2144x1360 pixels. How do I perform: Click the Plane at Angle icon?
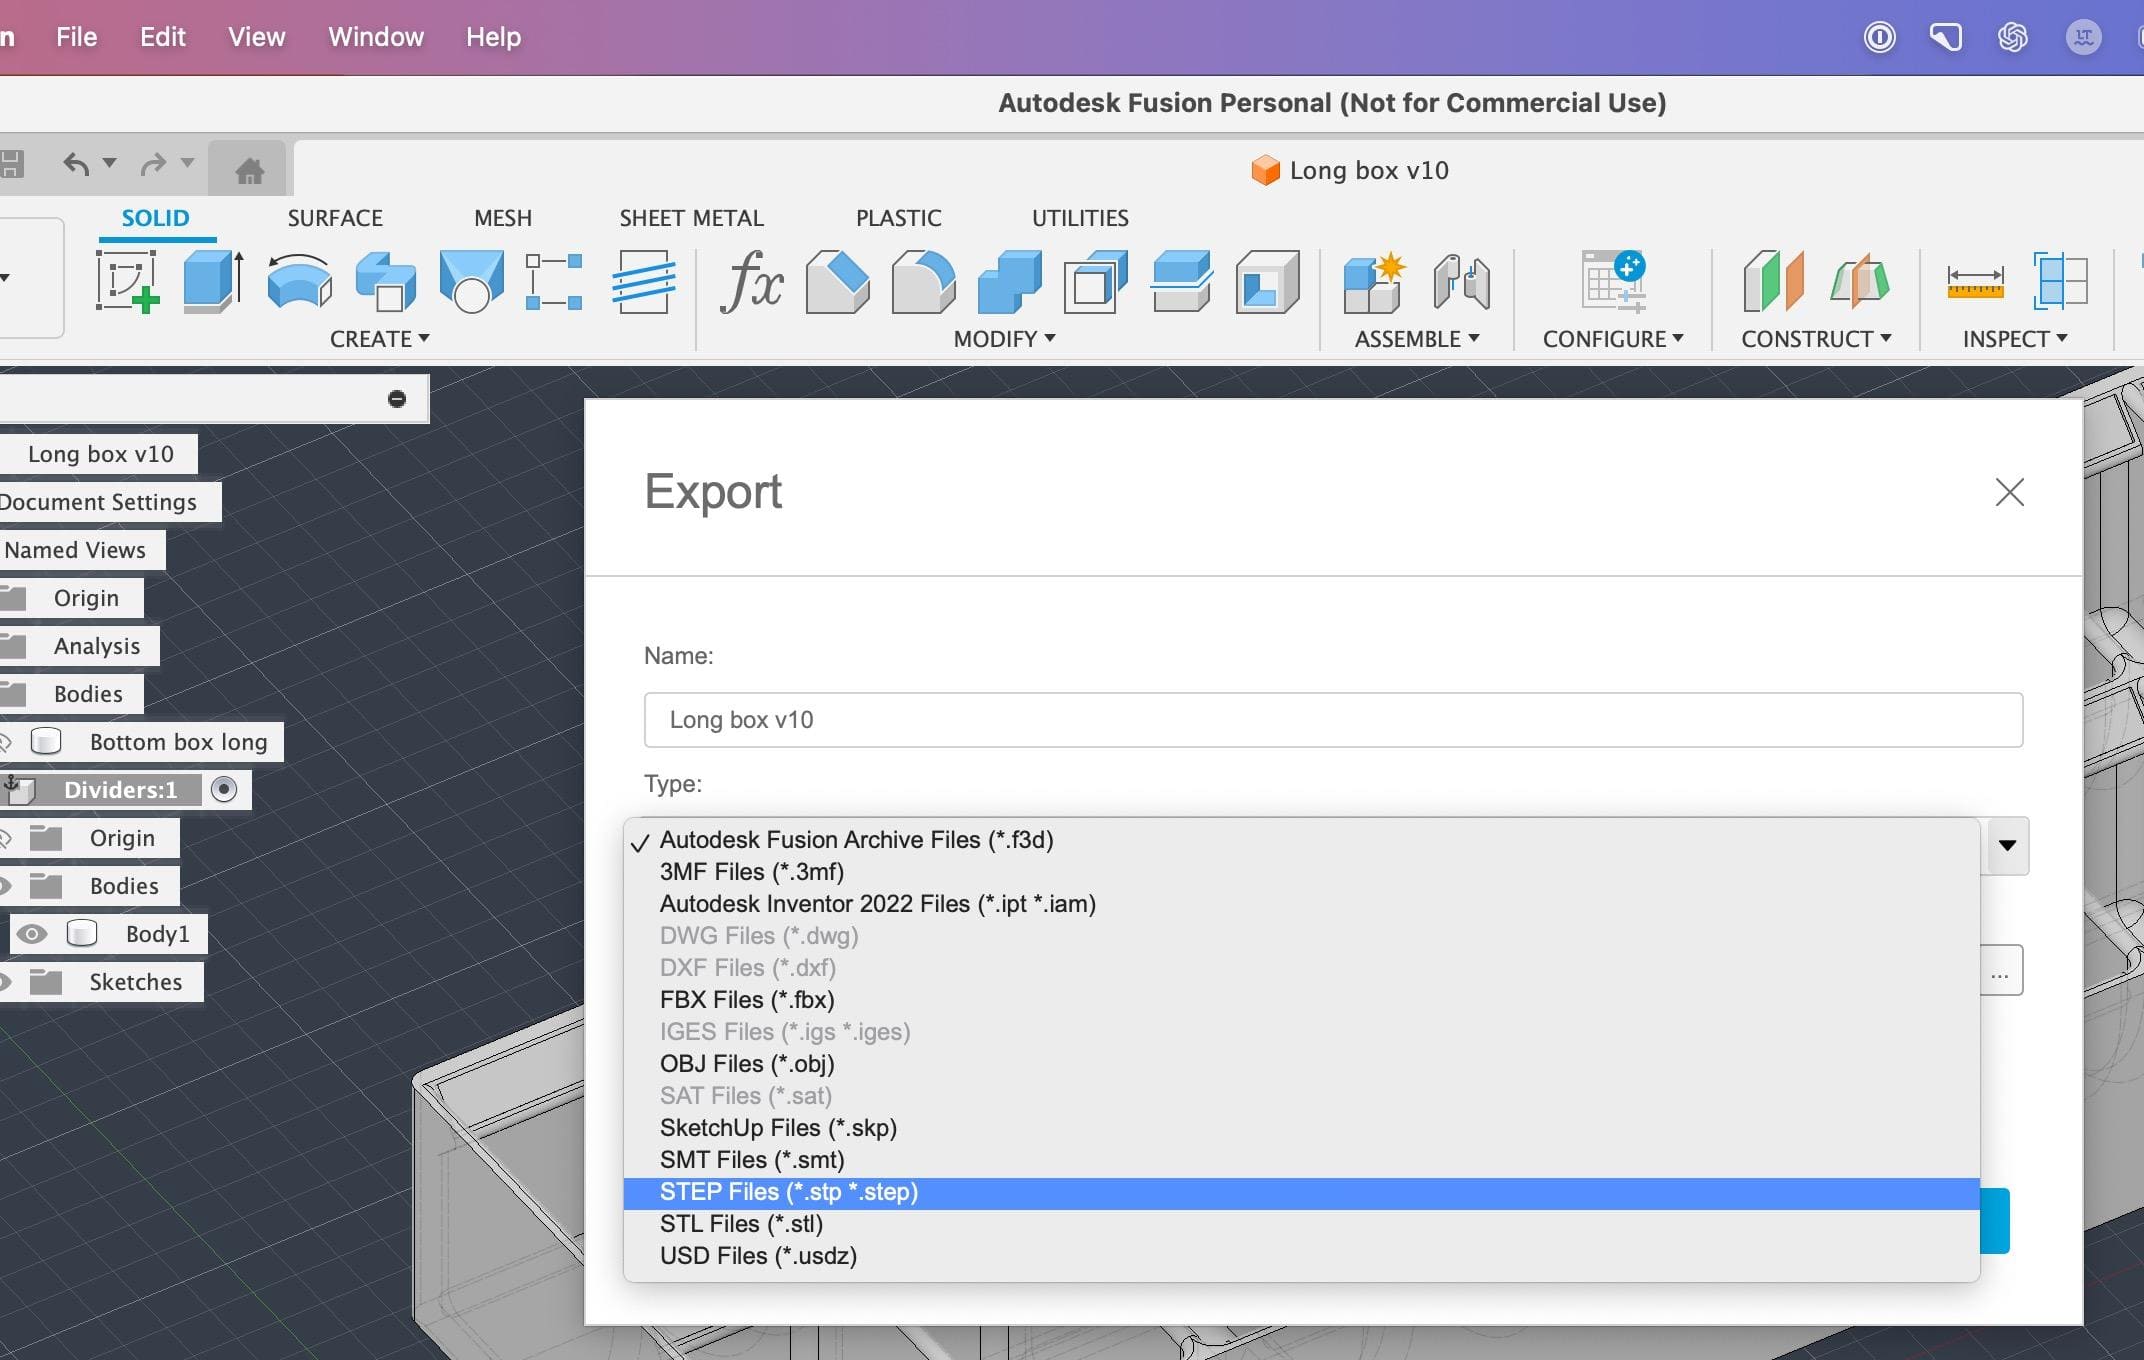1859,281
